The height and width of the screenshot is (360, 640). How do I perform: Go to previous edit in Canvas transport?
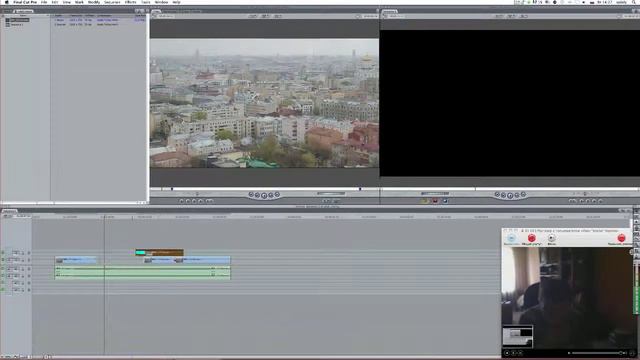497,195
